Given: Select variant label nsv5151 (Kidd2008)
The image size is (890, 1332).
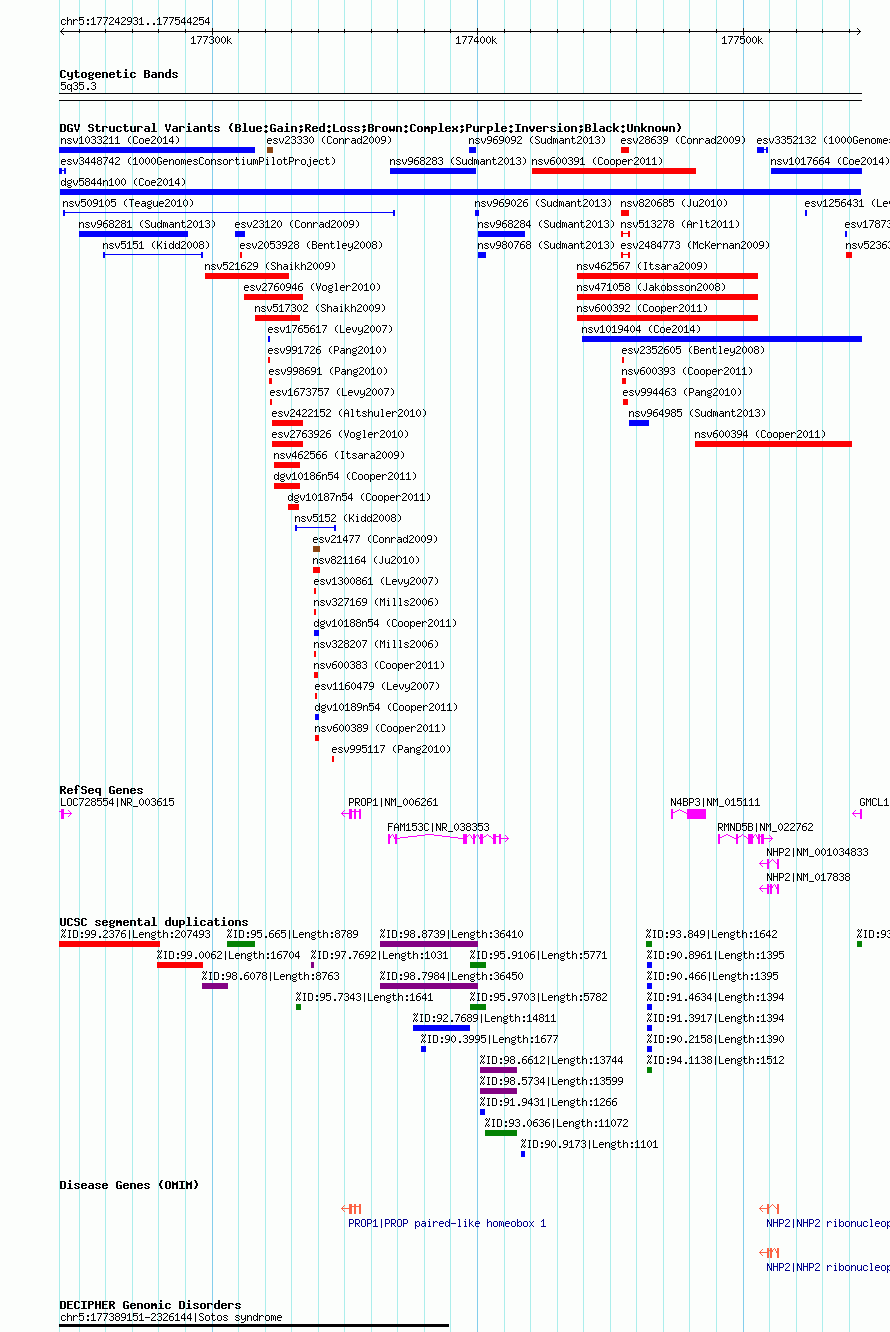Looking at the screenshot, I should point(156,245).
